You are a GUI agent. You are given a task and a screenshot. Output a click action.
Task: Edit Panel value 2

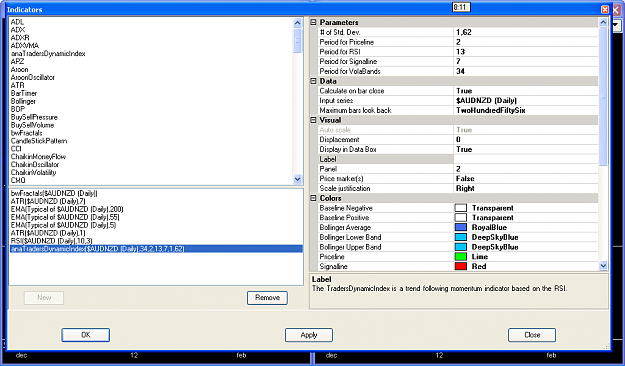(x=526, y=169)
